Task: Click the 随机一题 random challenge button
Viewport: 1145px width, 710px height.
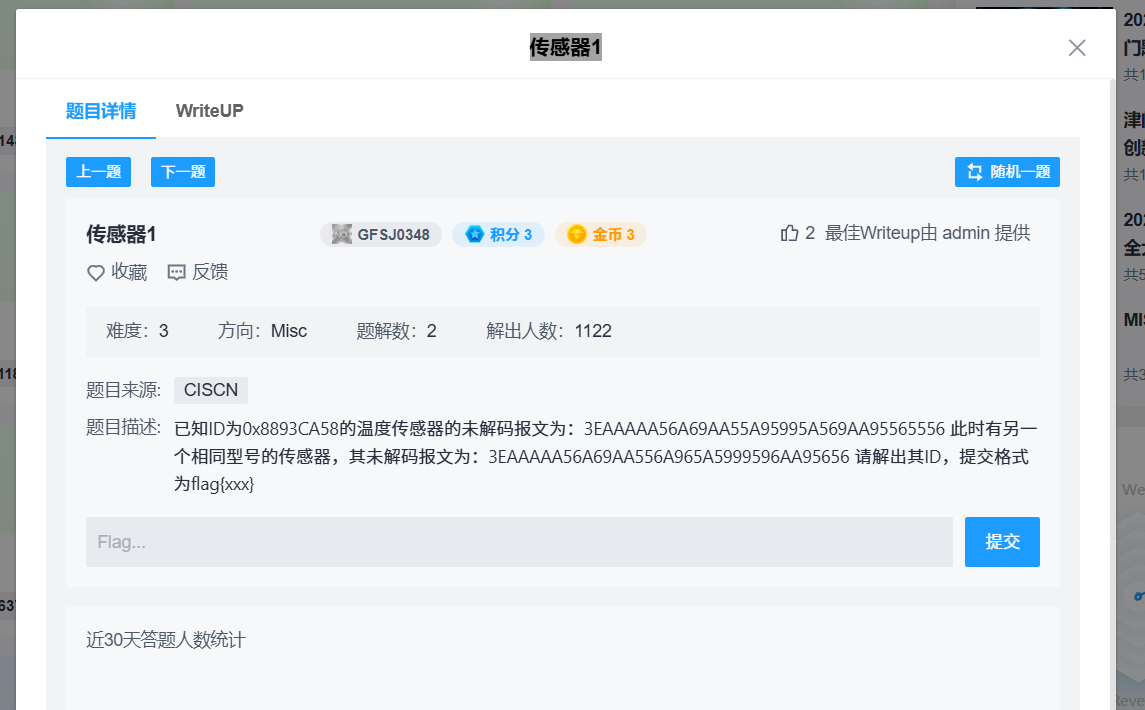Action: coord(1007,172)
